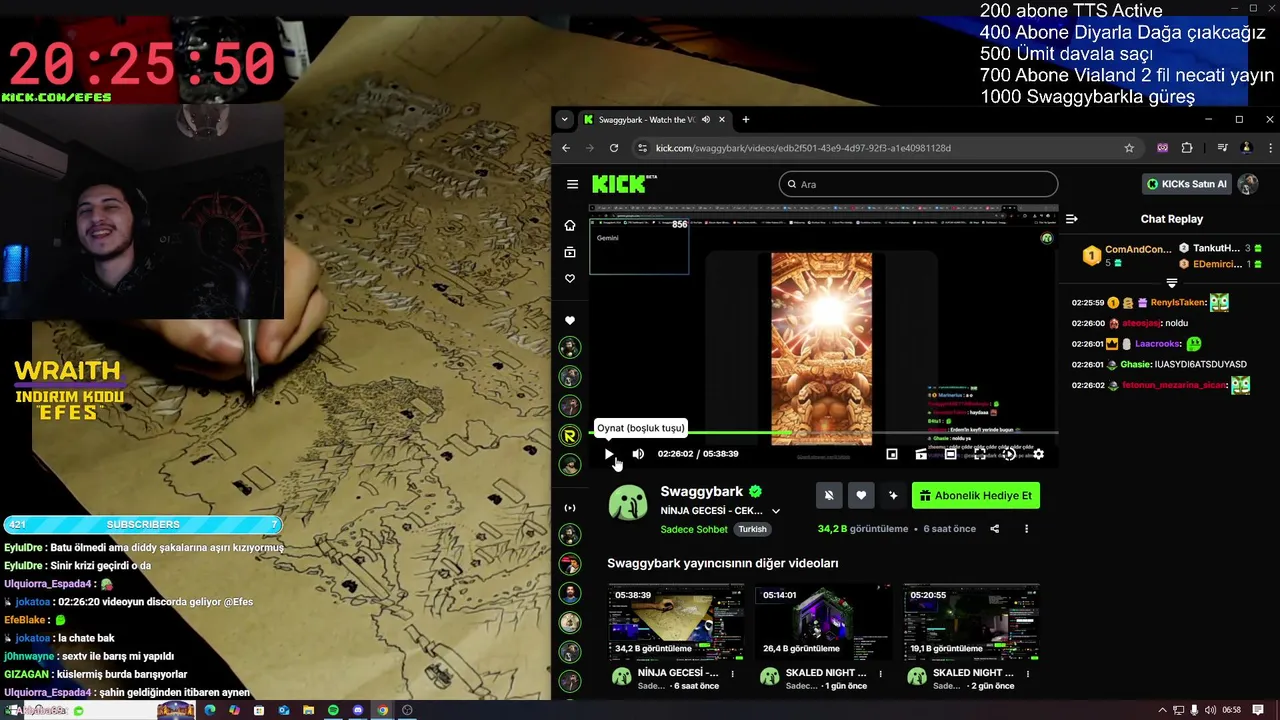The height and width of the screenshot is (720, 1280).
Task: Click the Turkish language tag
Action: tap(753, 529)
